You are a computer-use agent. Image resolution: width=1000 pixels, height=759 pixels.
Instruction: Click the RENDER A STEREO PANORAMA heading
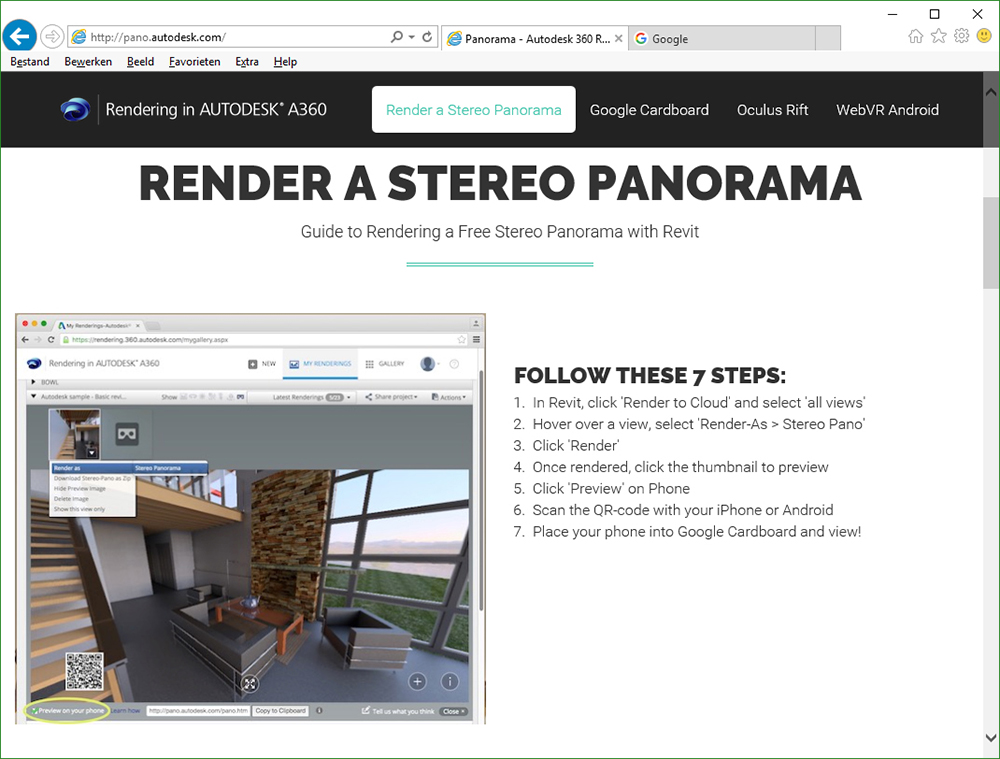[500, 183]
